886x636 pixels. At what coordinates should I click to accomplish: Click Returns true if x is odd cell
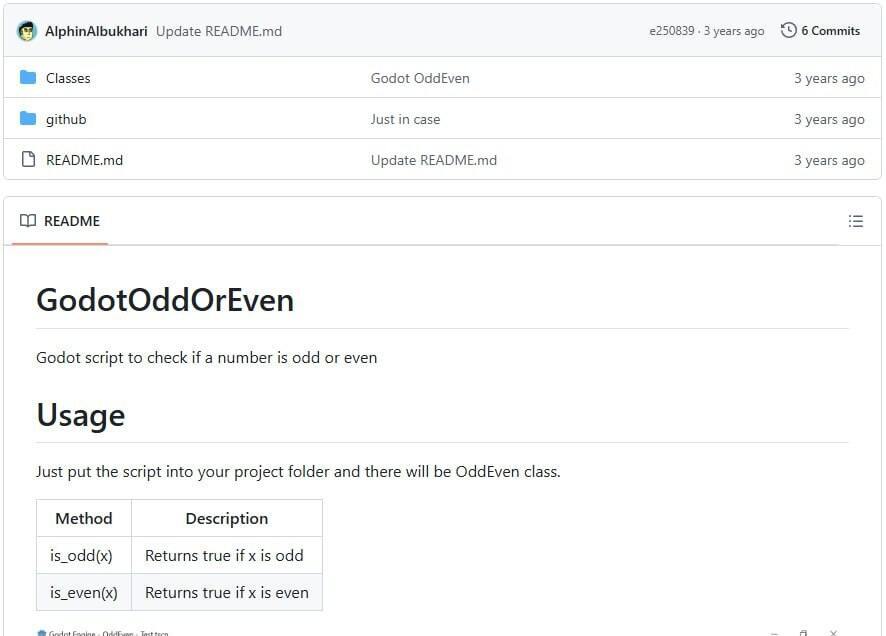(x=227, y=555)
